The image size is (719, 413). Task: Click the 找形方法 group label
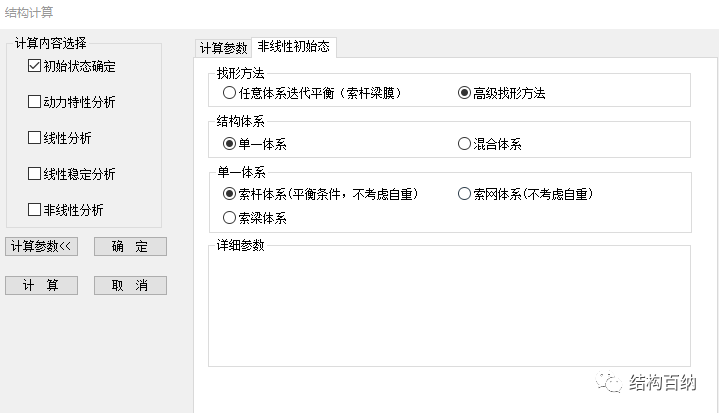pos(240,73)
